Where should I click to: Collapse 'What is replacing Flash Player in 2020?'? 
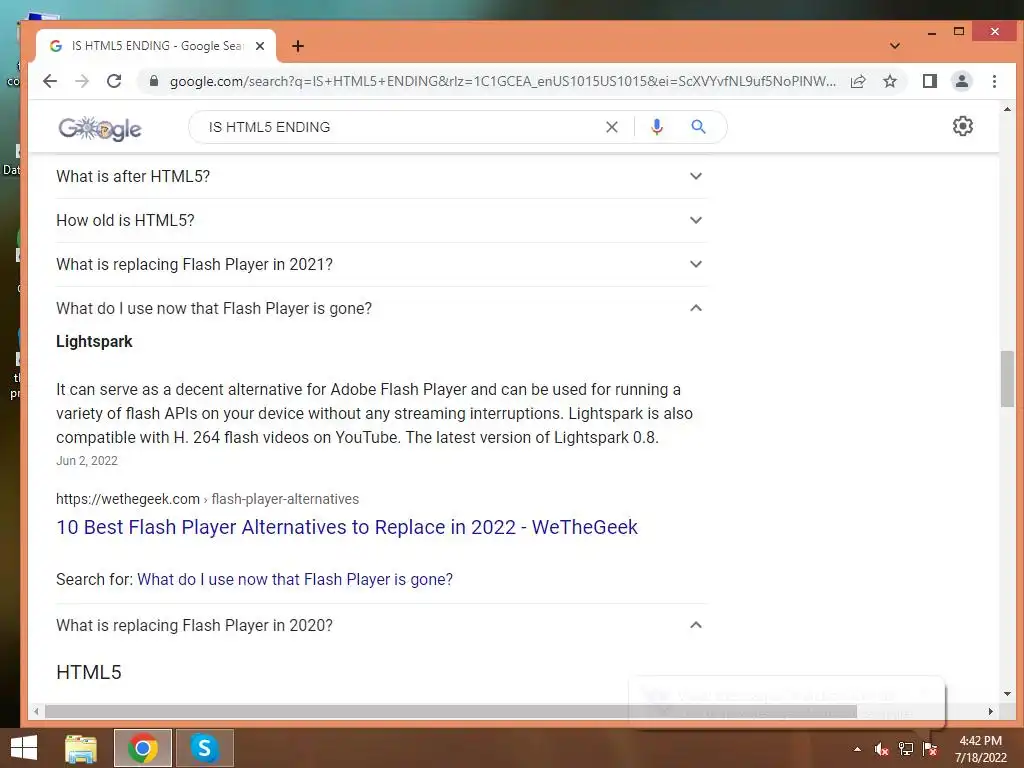[x=381, y=625]
